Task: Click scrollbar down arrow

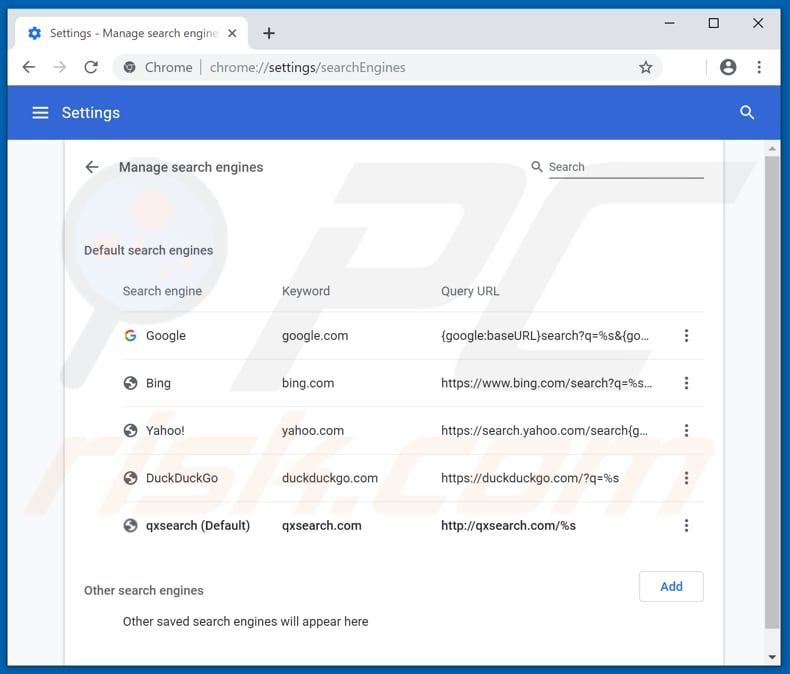Action: pos(772,657)
